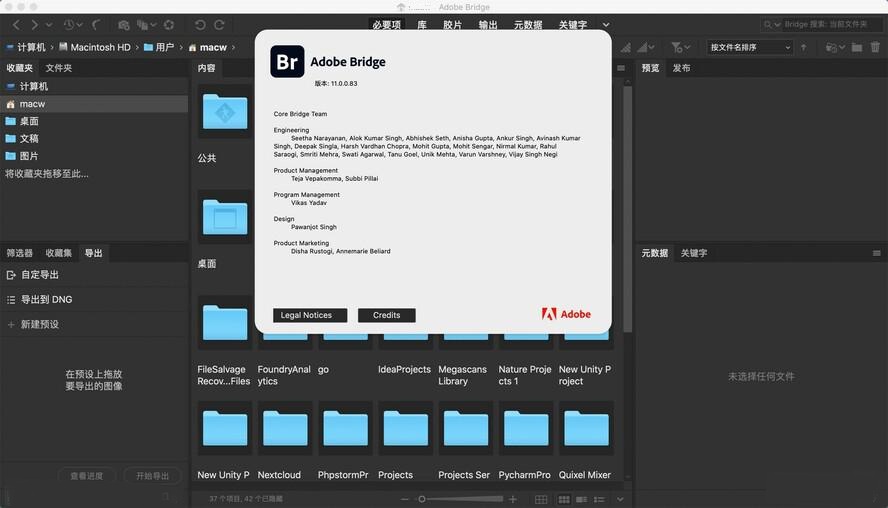
Task: Click macw in the path bar
Action: 208,48
